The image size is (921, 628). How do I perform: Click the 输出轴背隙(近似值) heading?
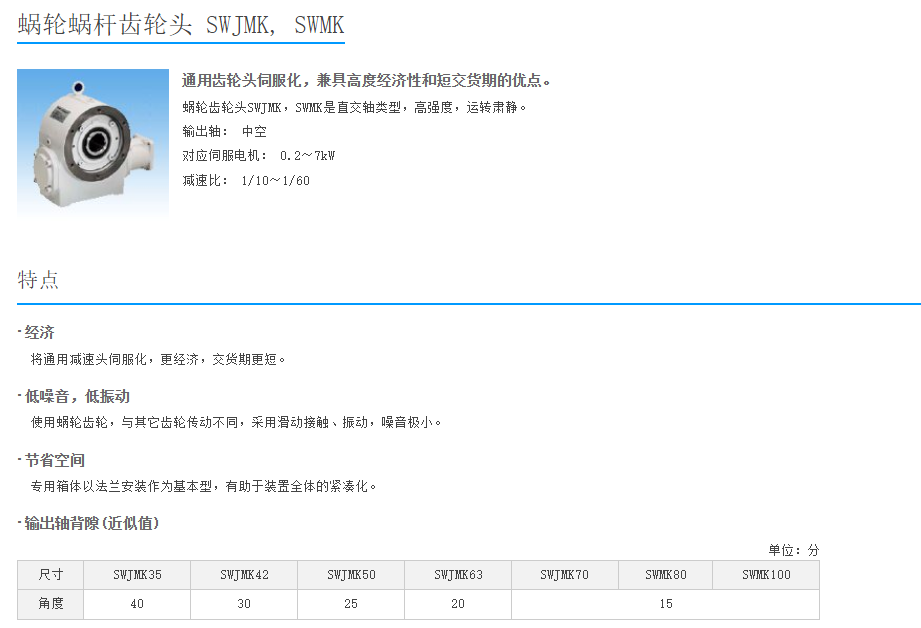point(91,524)
